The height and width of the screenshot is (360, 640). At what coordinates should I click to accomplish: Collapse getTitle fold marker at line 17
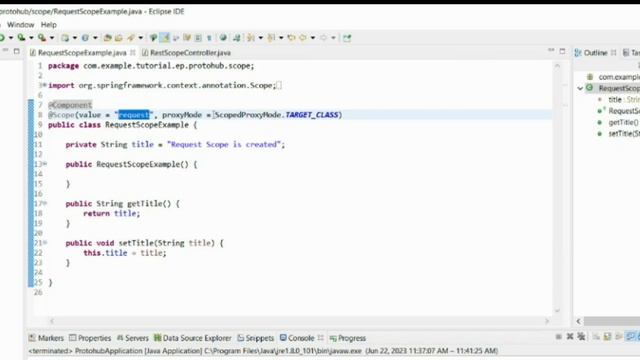(44, 203)
